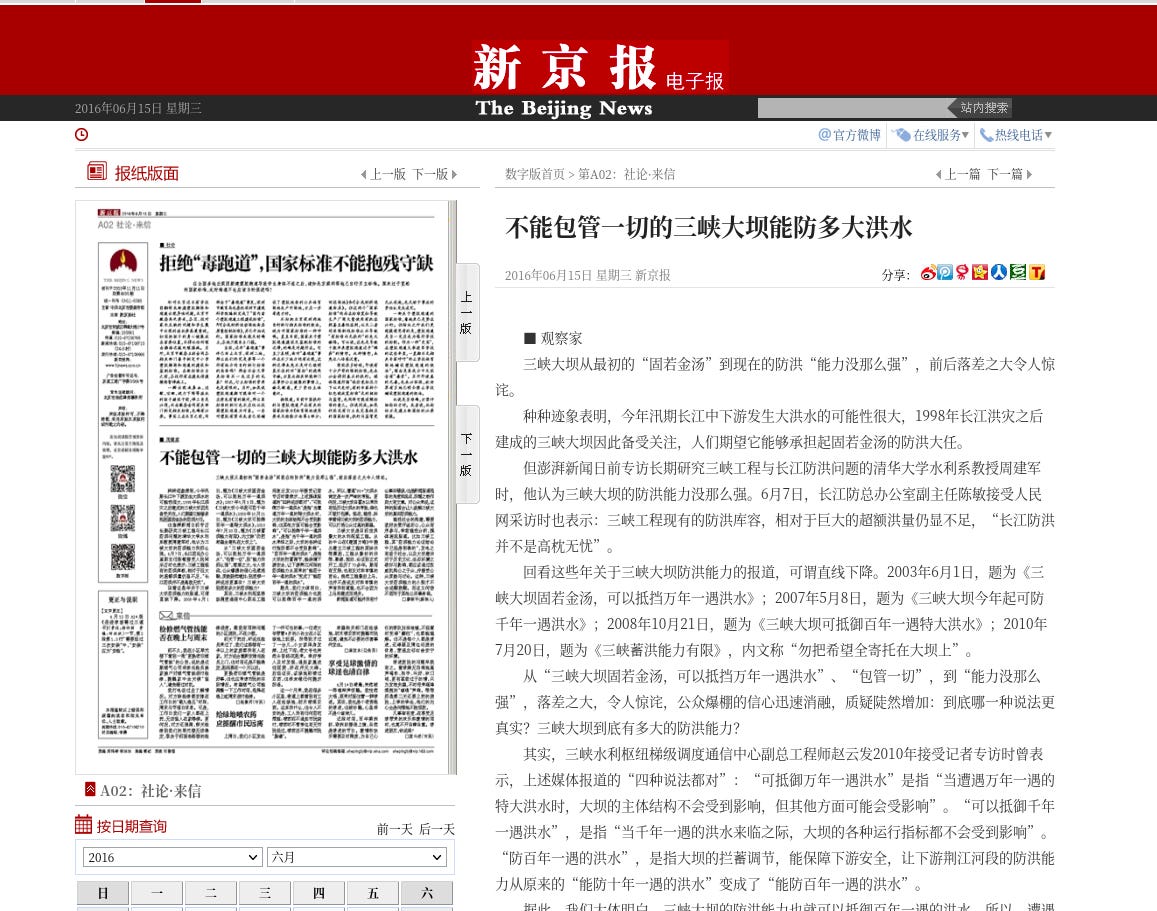1157x911 pixels.
Task: Share article to Douban icon
Action: point(1018,273)
